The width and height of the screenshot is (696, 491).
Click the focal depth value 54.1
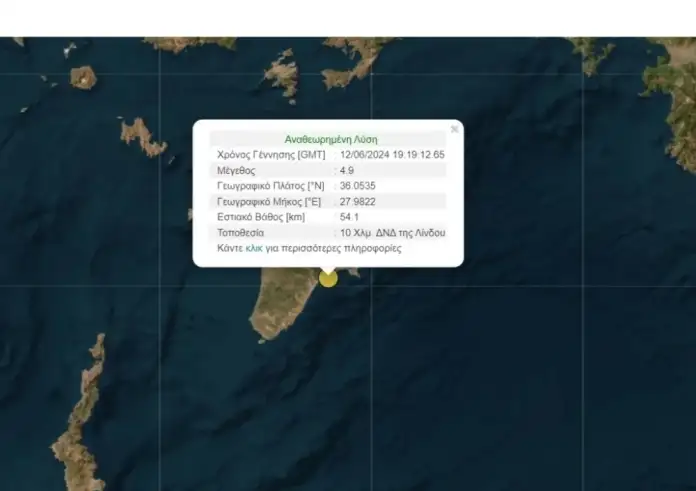[350, 217]
